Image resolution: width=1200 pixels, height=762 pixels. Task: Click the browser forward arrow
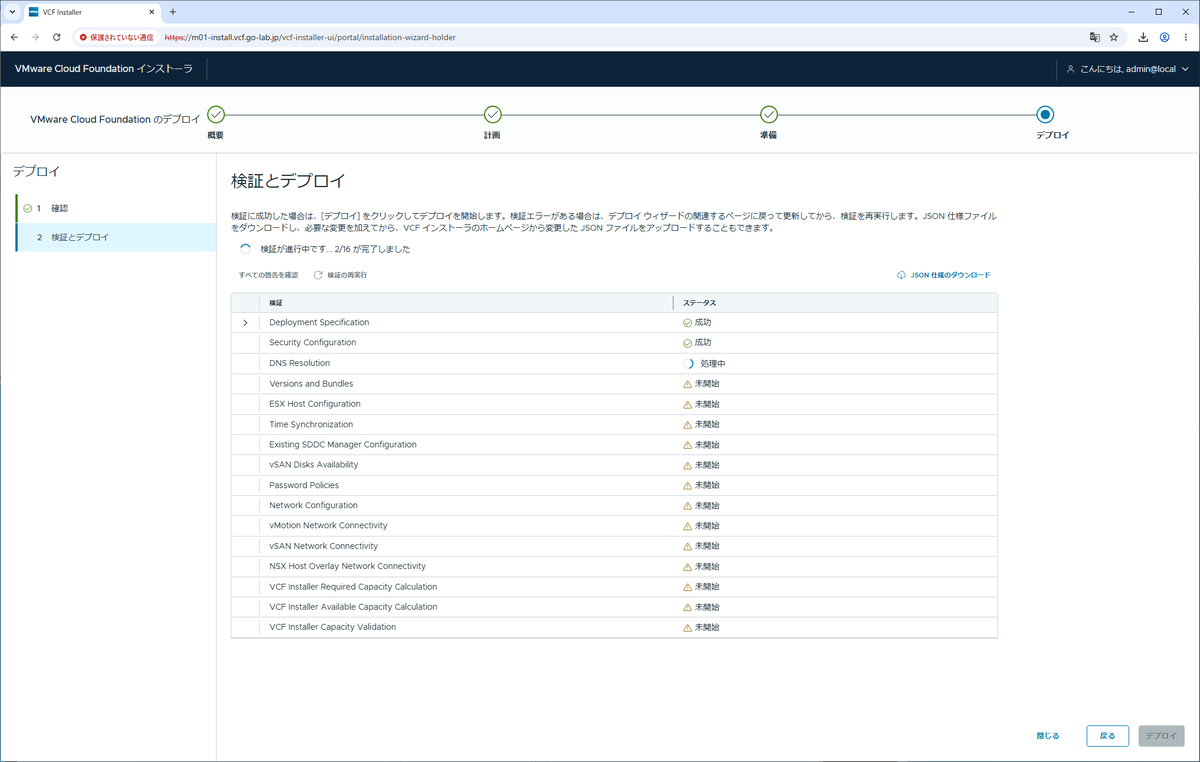coord(35,37)
